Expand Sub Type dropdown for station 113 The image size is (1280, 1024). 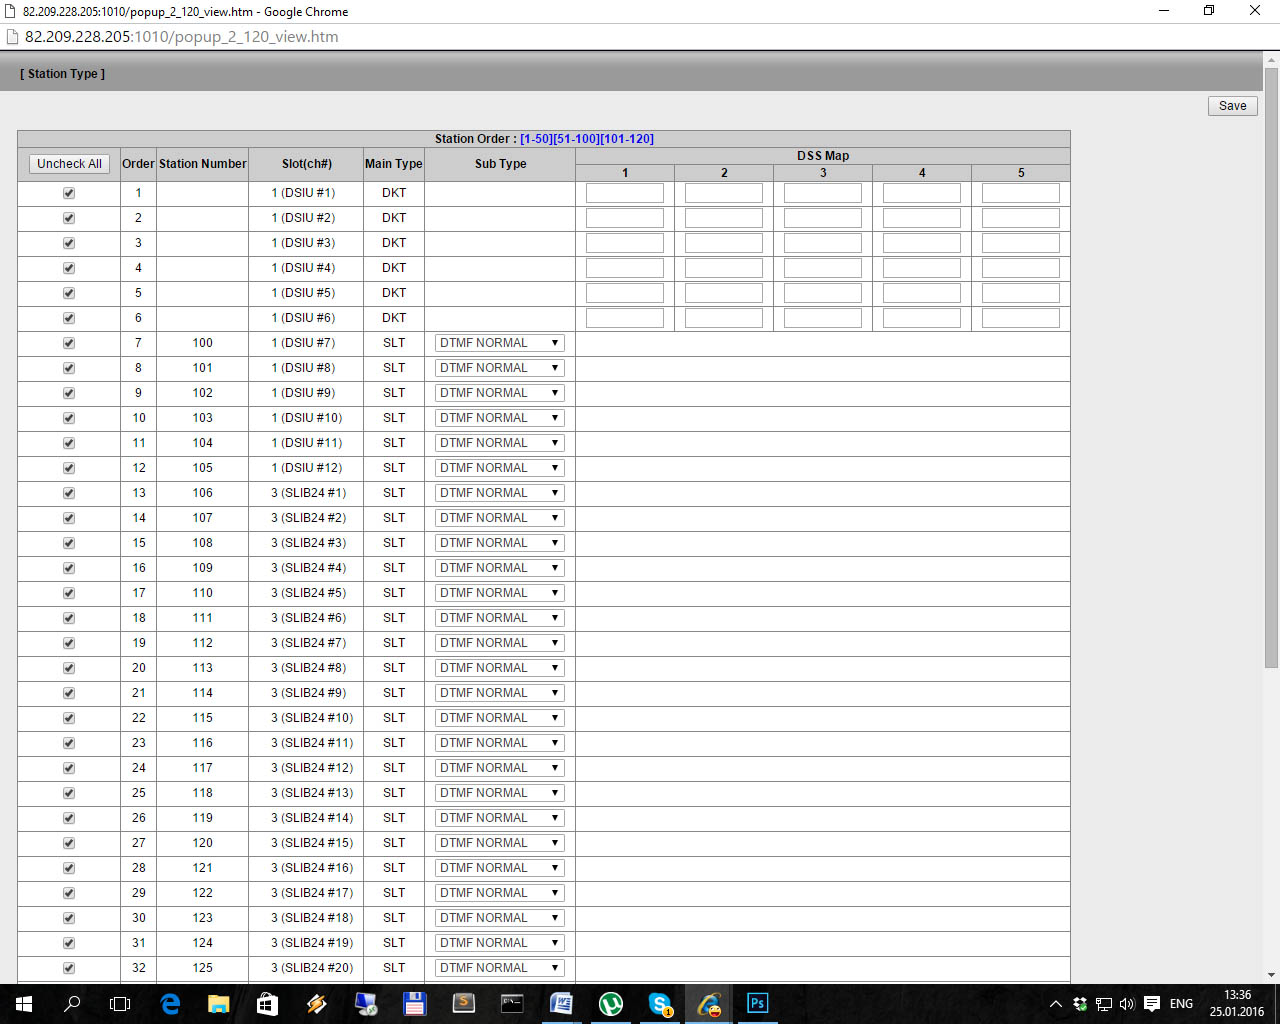point(499,668)
